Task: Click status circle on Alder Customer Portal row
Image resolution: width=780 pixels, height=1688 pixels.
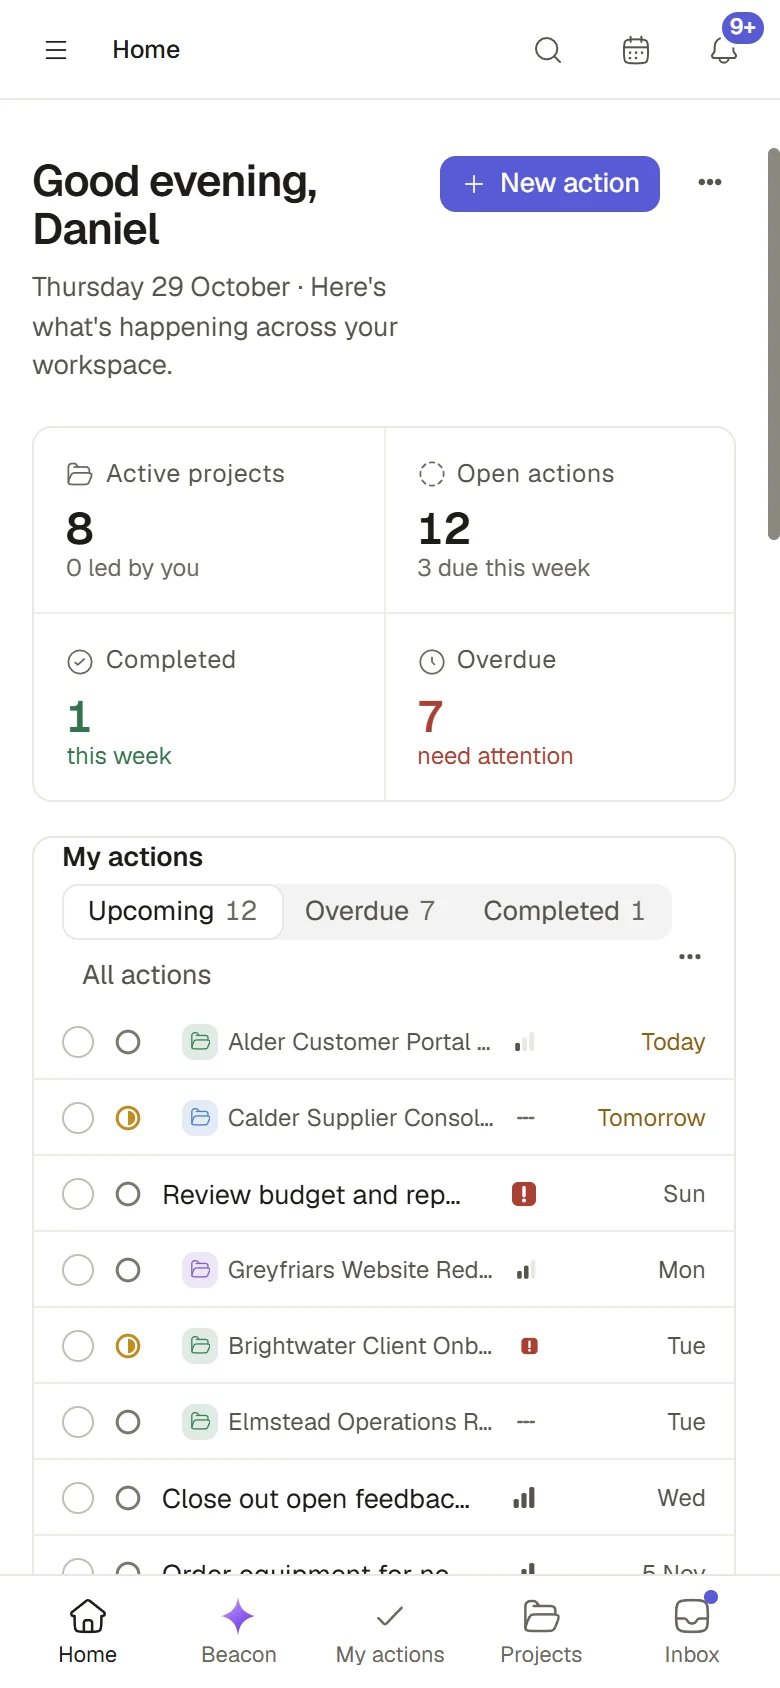Action: click(x=128, y=1042)
